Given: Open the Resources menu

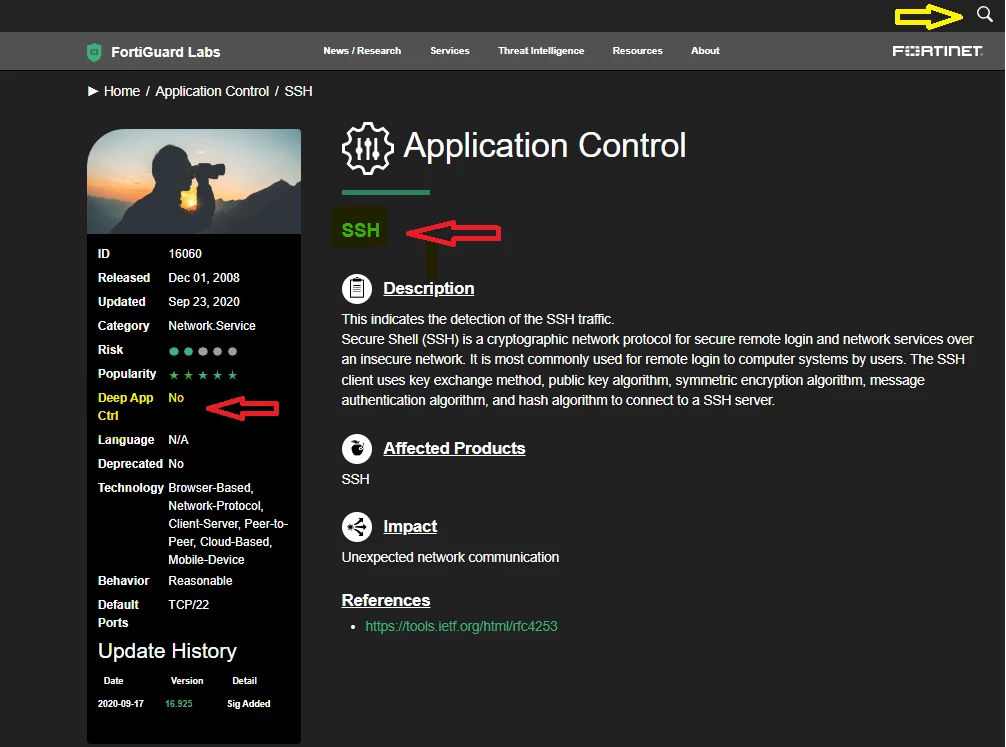Looking at the screenshot, I should pos(637,51).
